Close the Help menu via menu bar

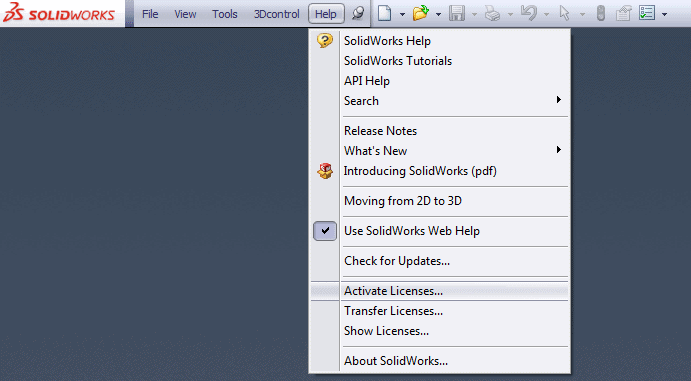click(x=326, y=14)
